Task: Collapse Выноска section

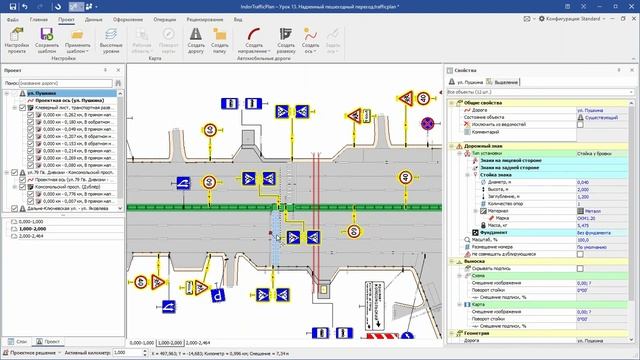Action: [451, 261]
